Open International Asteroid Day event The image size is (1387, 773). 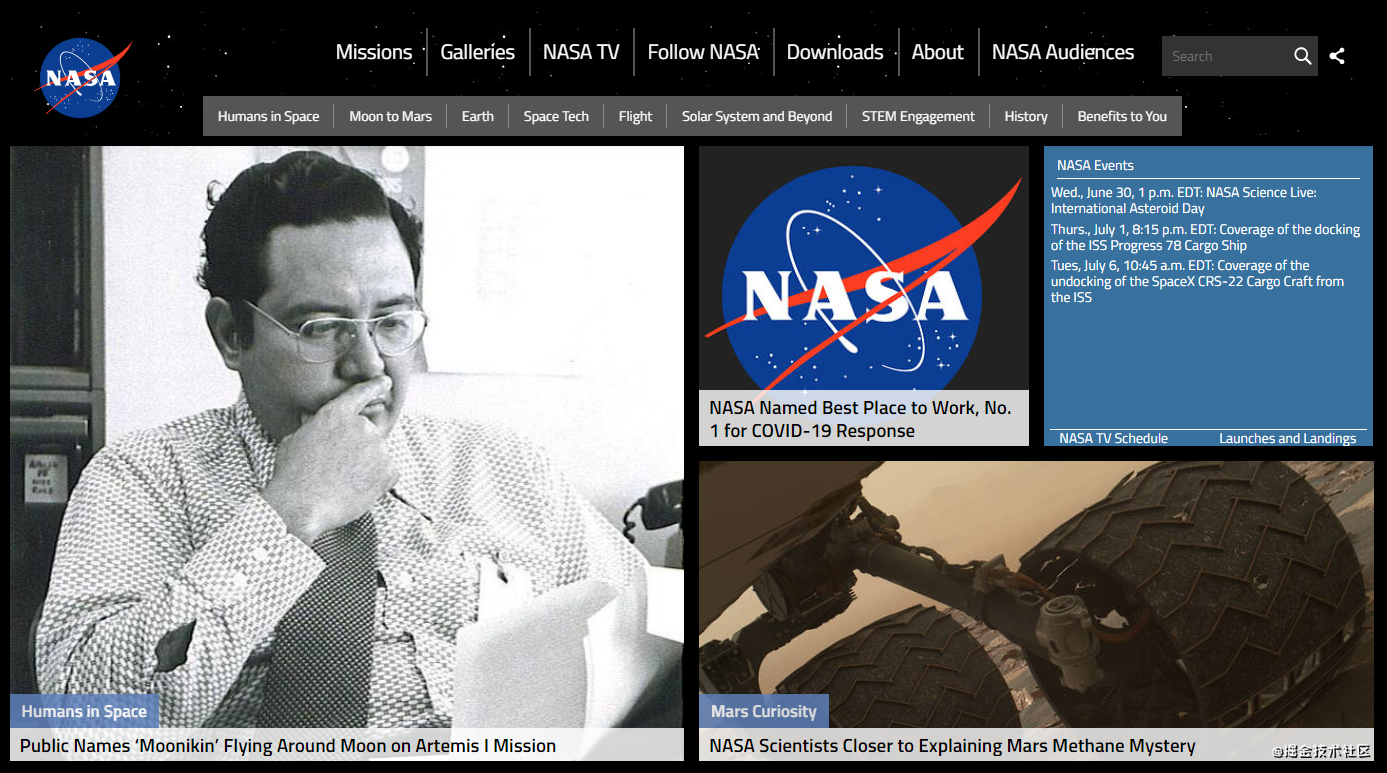(1183, 200)
